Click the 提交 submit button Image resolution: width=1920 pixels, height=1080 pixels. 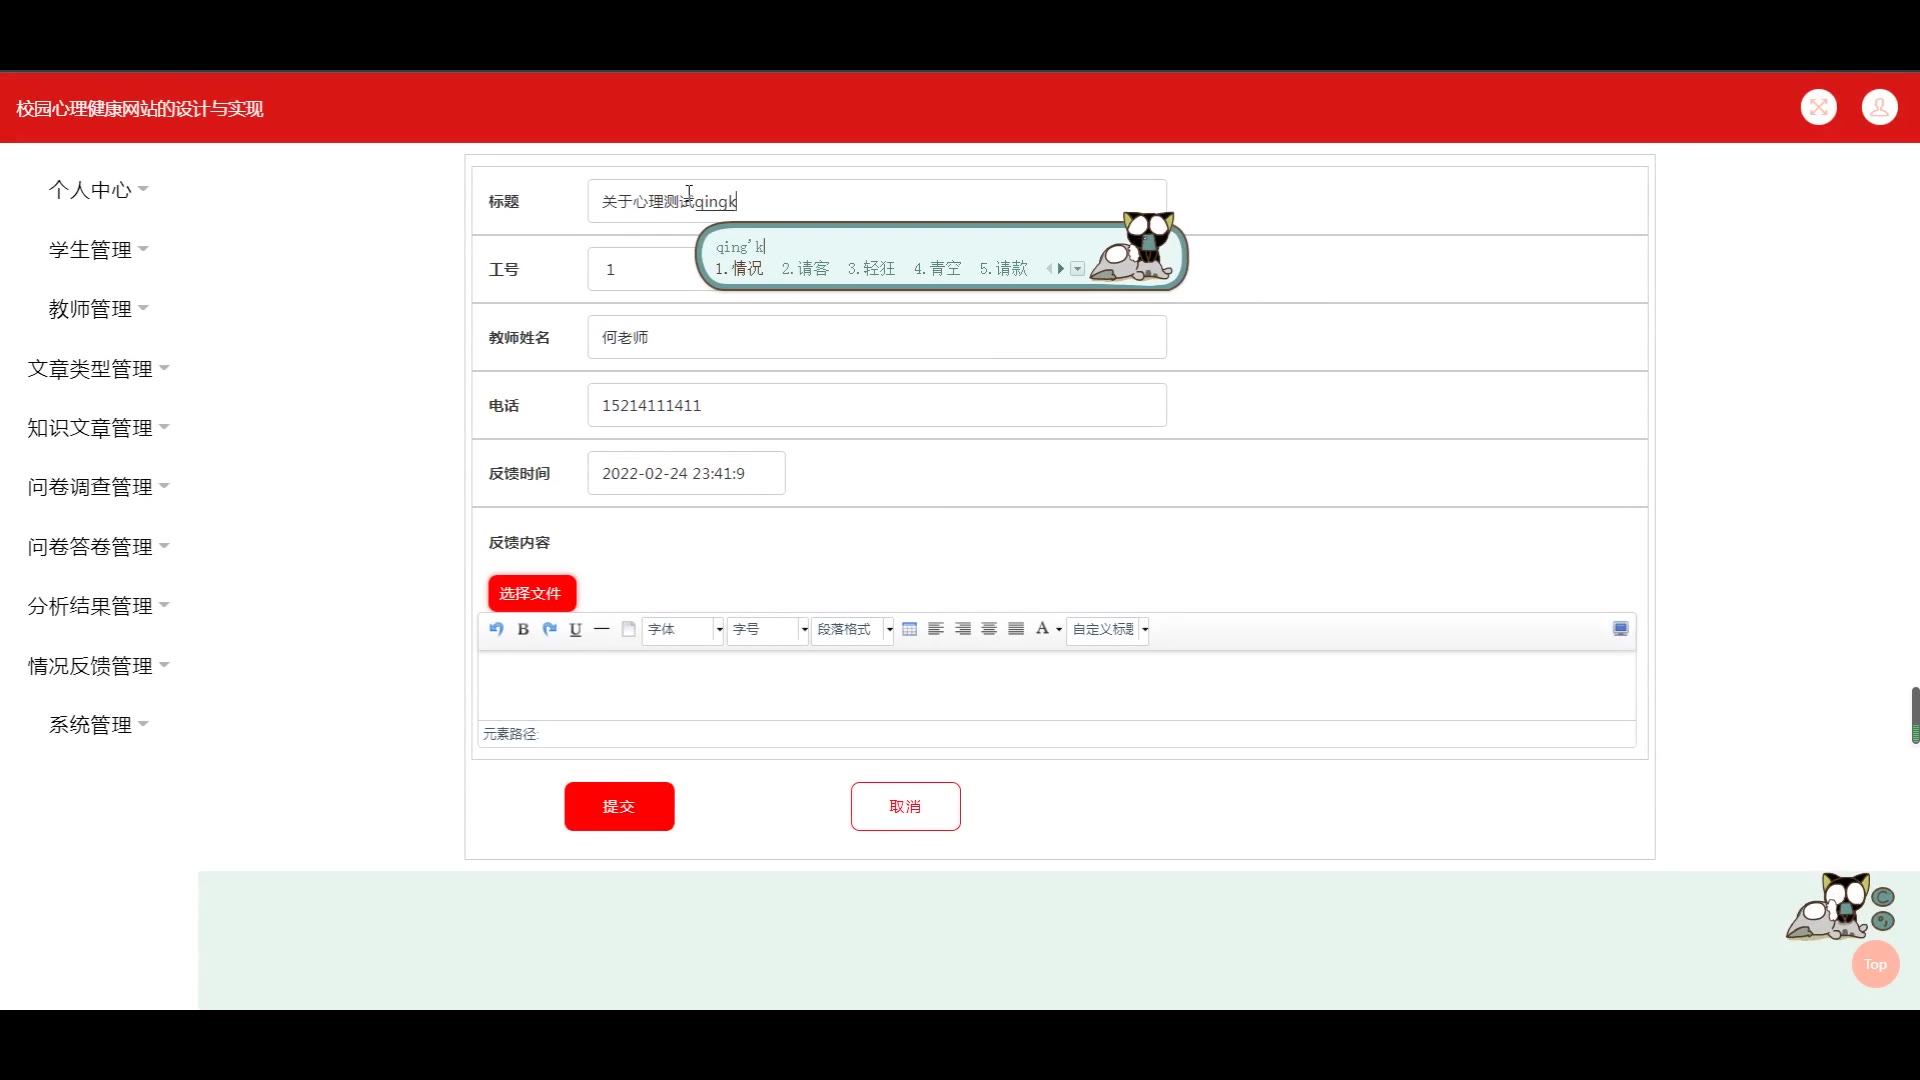tap(619, 806)
